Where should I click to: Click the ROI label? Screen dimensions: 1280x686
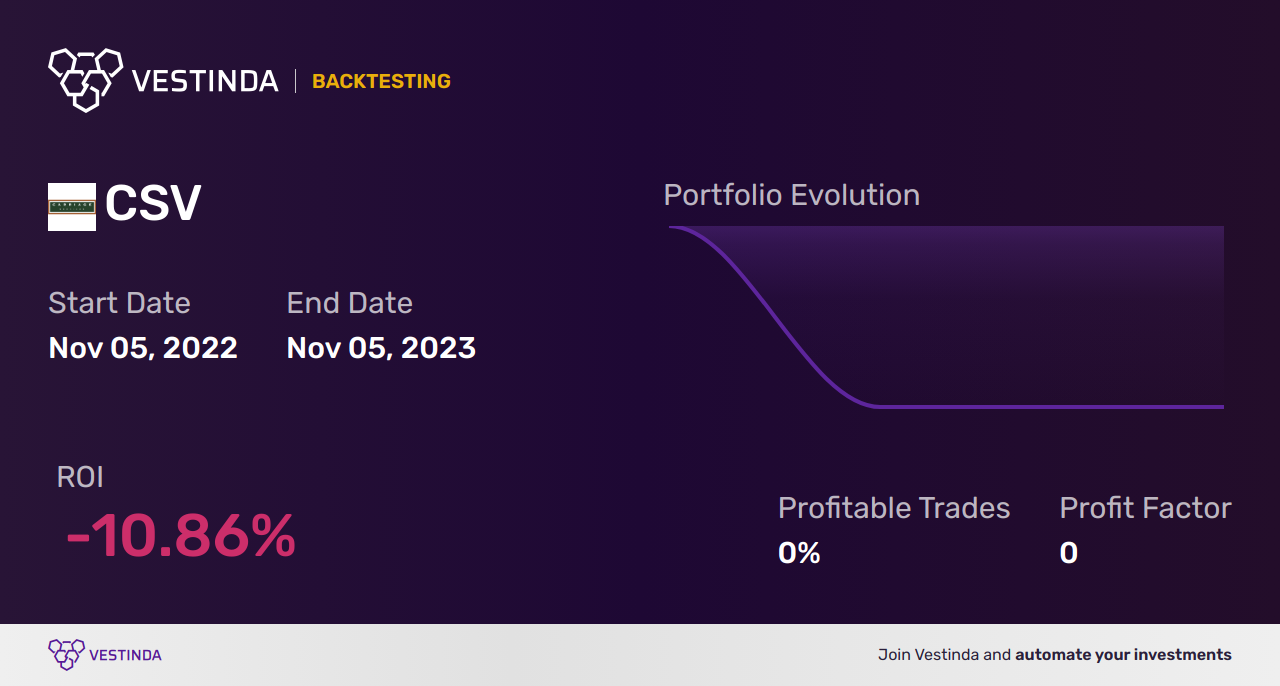(80, 477)
